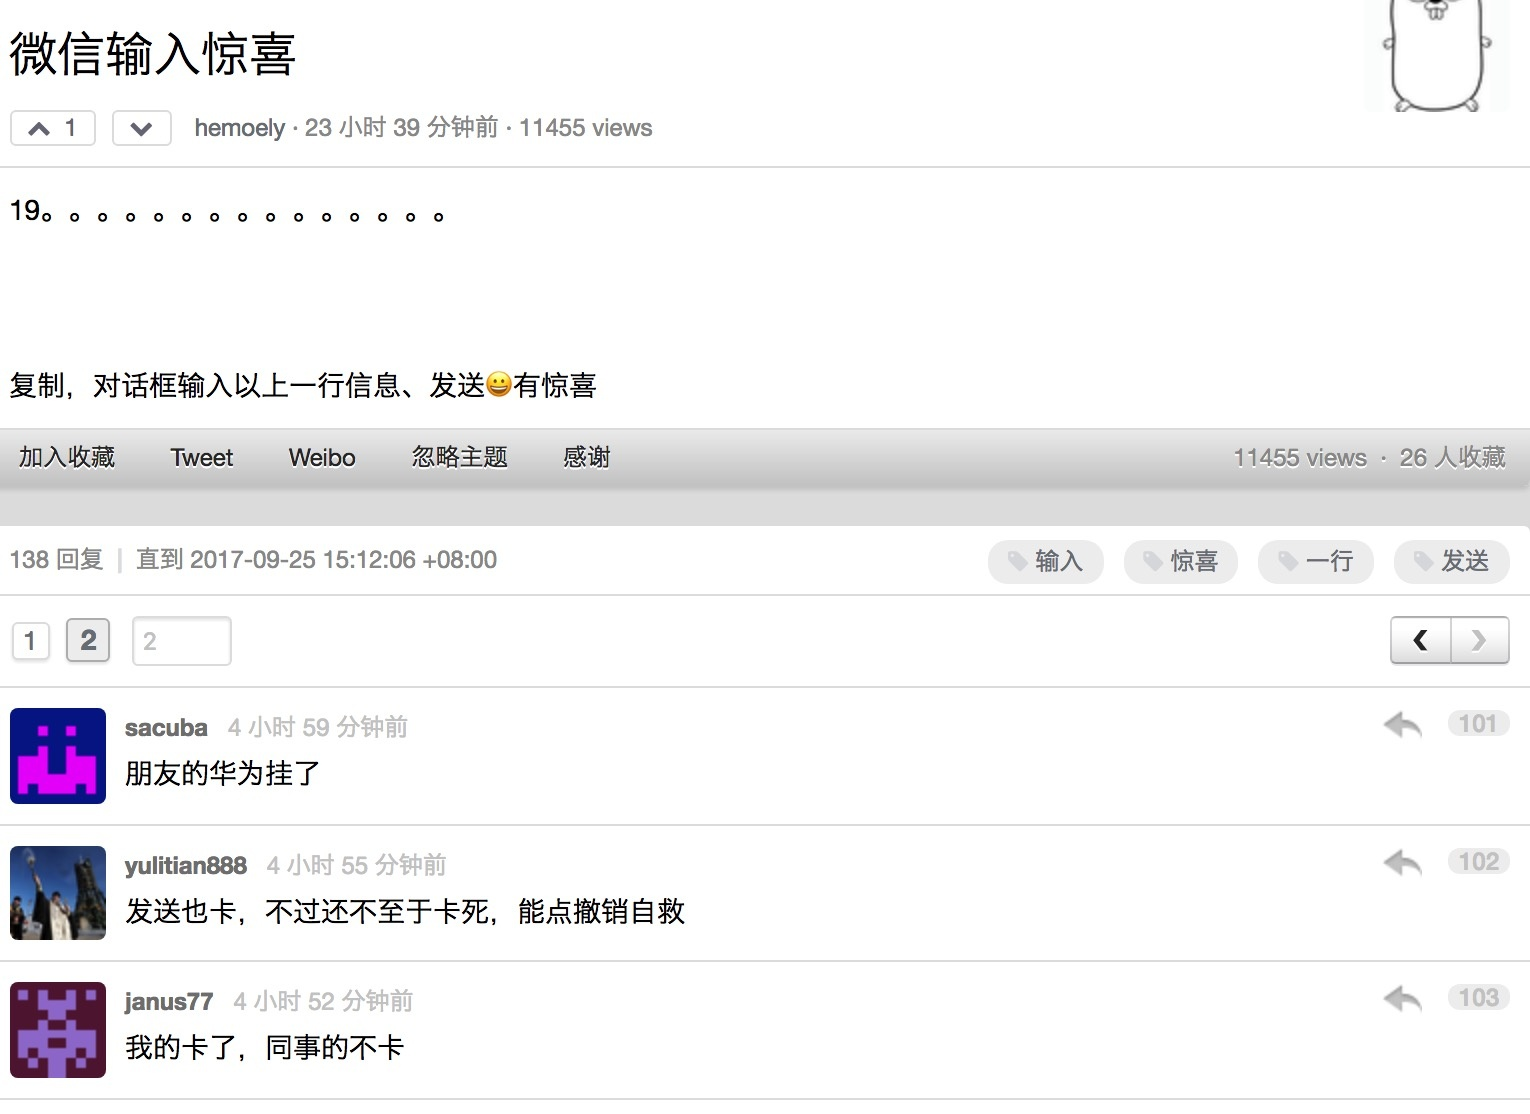Select the 惊喜 tag
Image resolution: width=1530 pixels, height=1114 pixels.
[x=1180, y=562]
